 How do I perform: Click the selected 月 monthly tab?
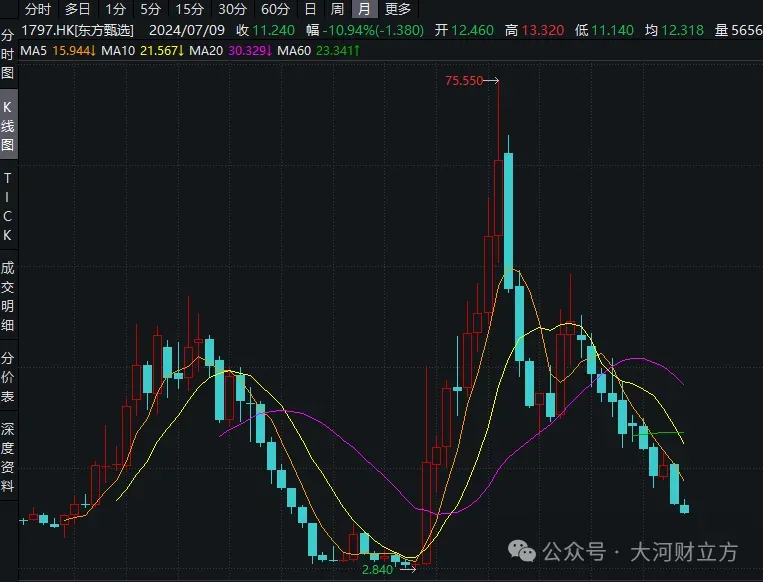[363, 9]
